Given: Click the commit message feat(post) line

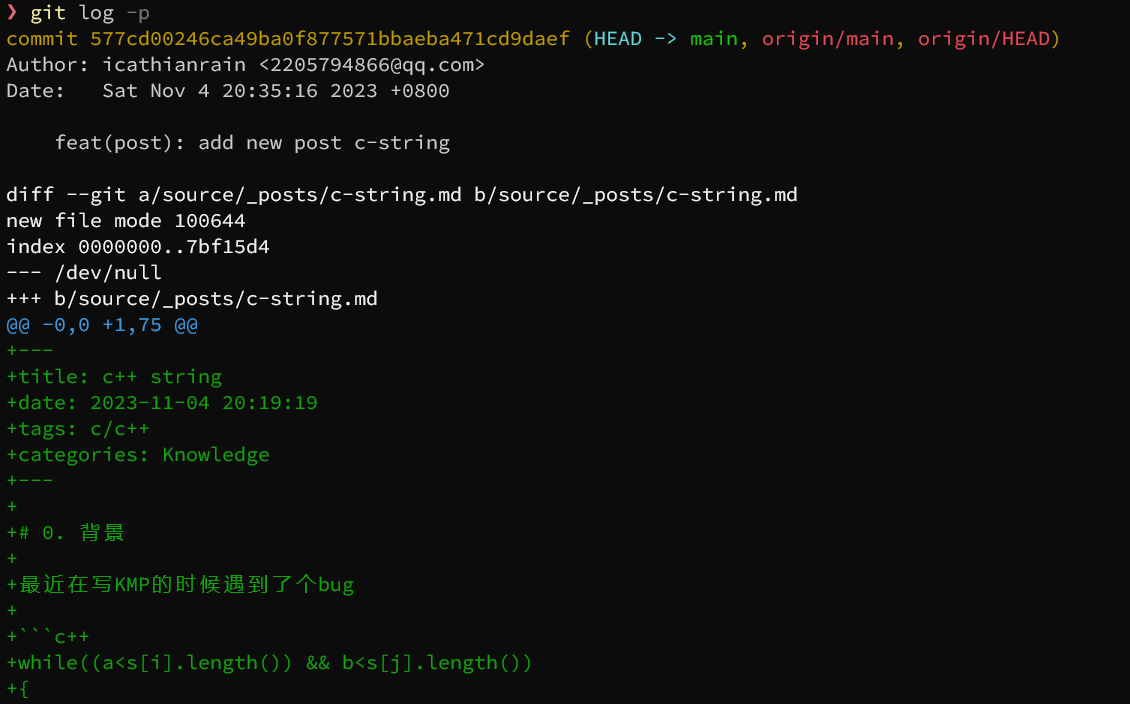Looking at the screenshot, I should (x=252, y=143).
